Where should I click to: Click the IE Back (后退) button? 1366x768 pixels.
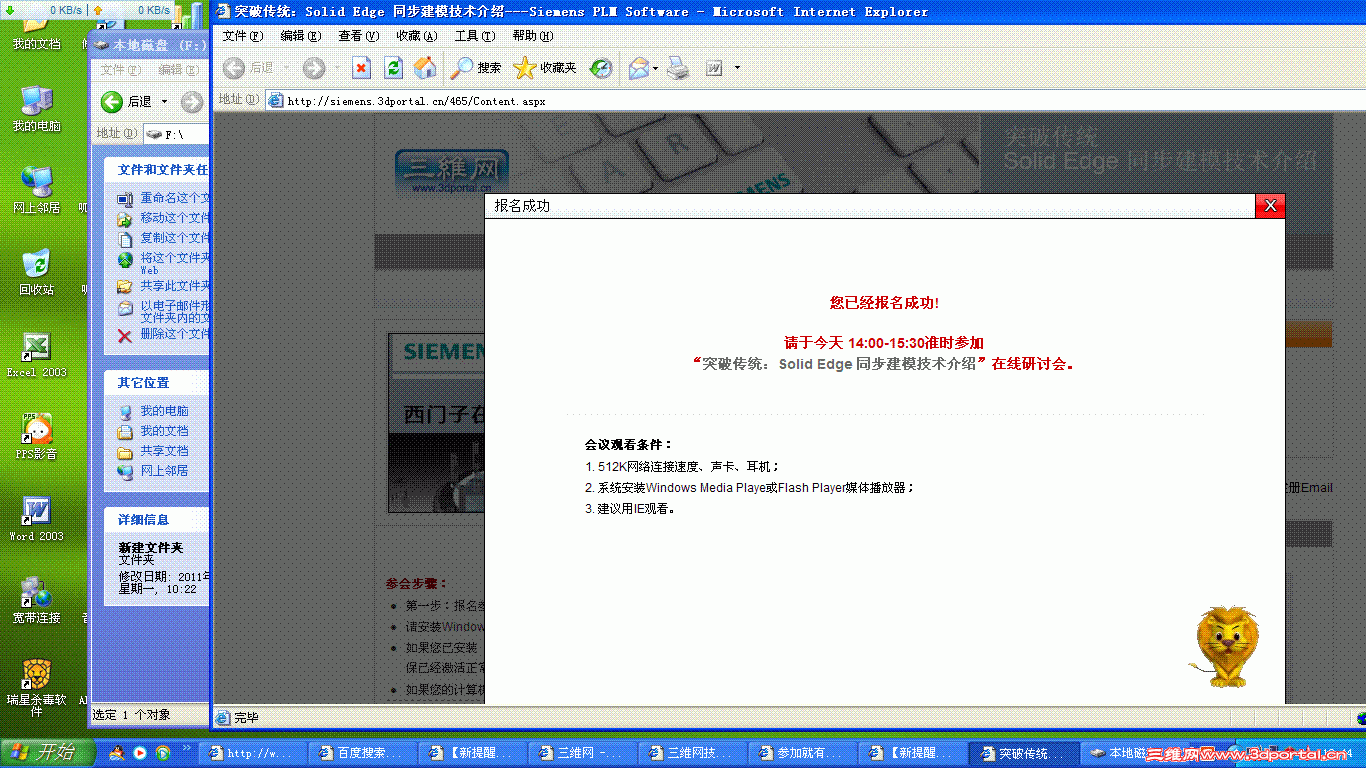click(249, 67)
